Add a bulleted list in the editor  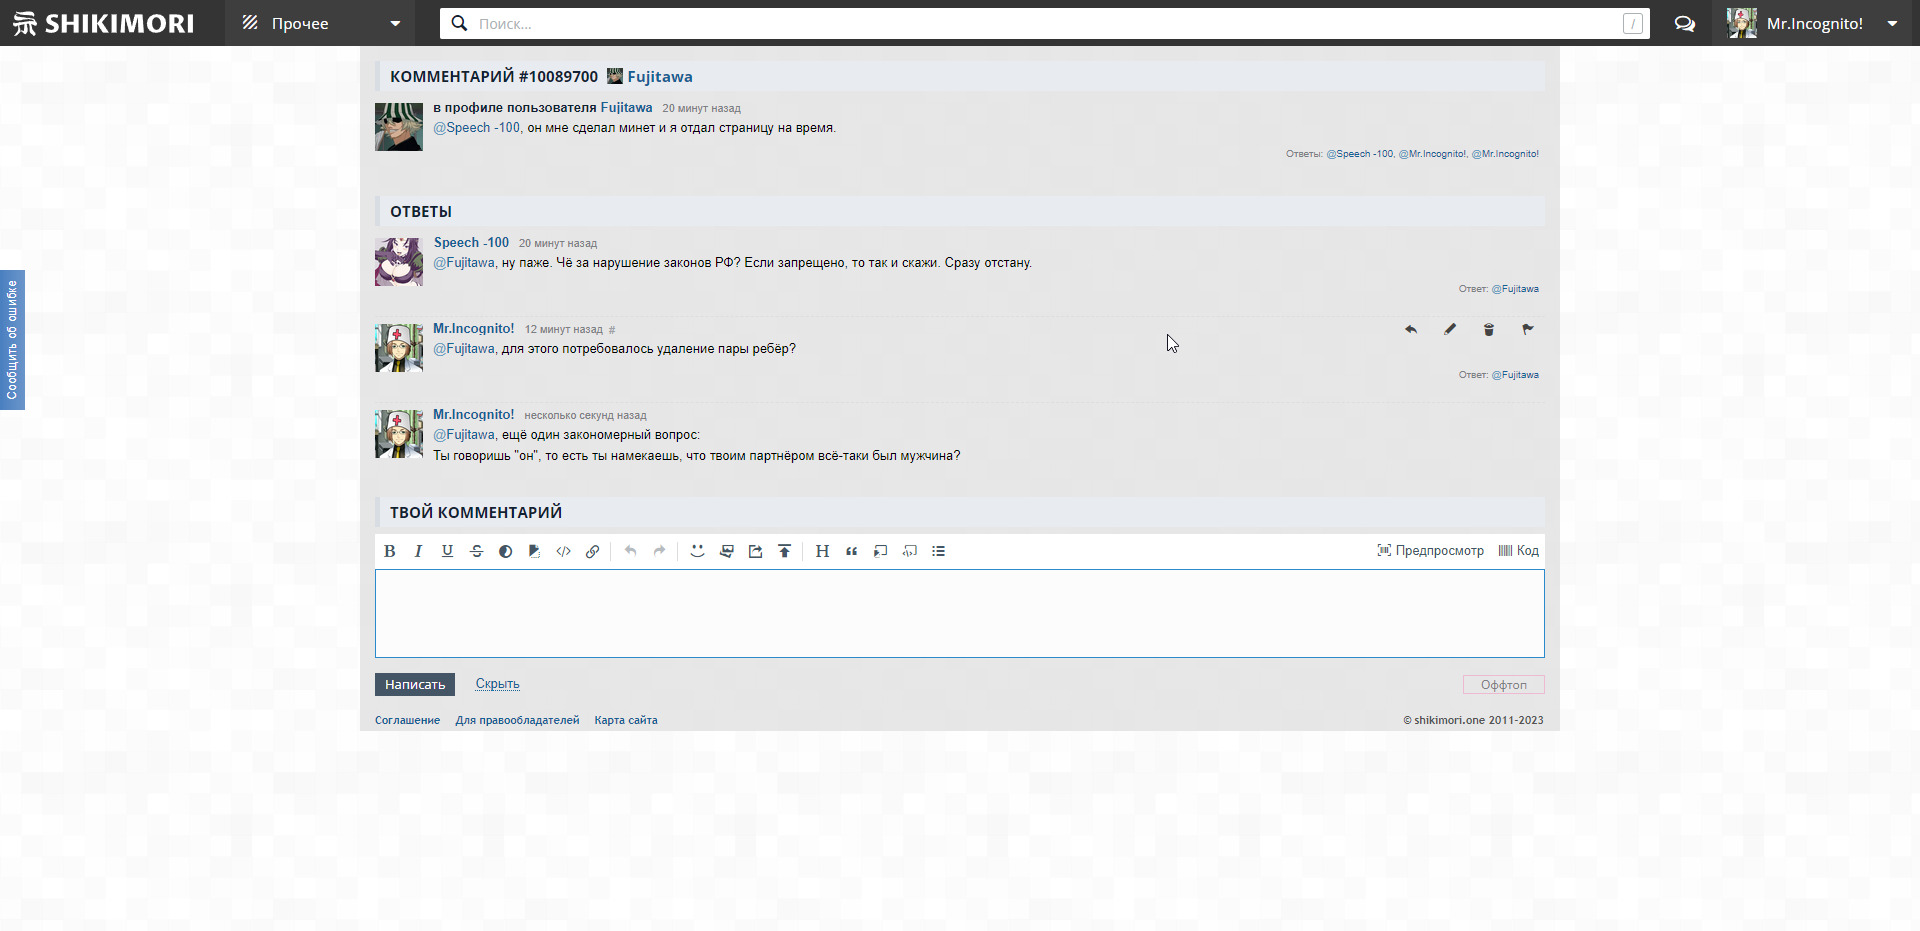938,551
